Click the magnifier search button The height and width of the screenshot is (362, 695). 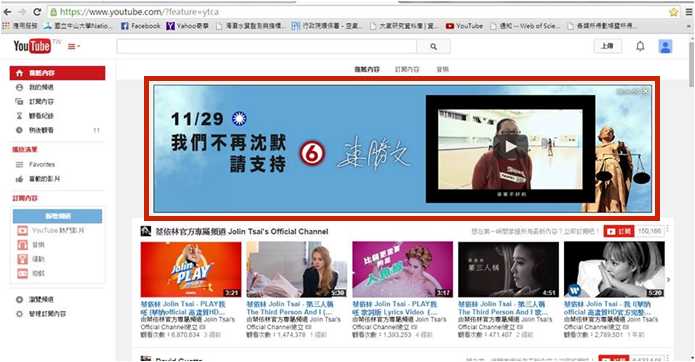click(x=433, y=47)
